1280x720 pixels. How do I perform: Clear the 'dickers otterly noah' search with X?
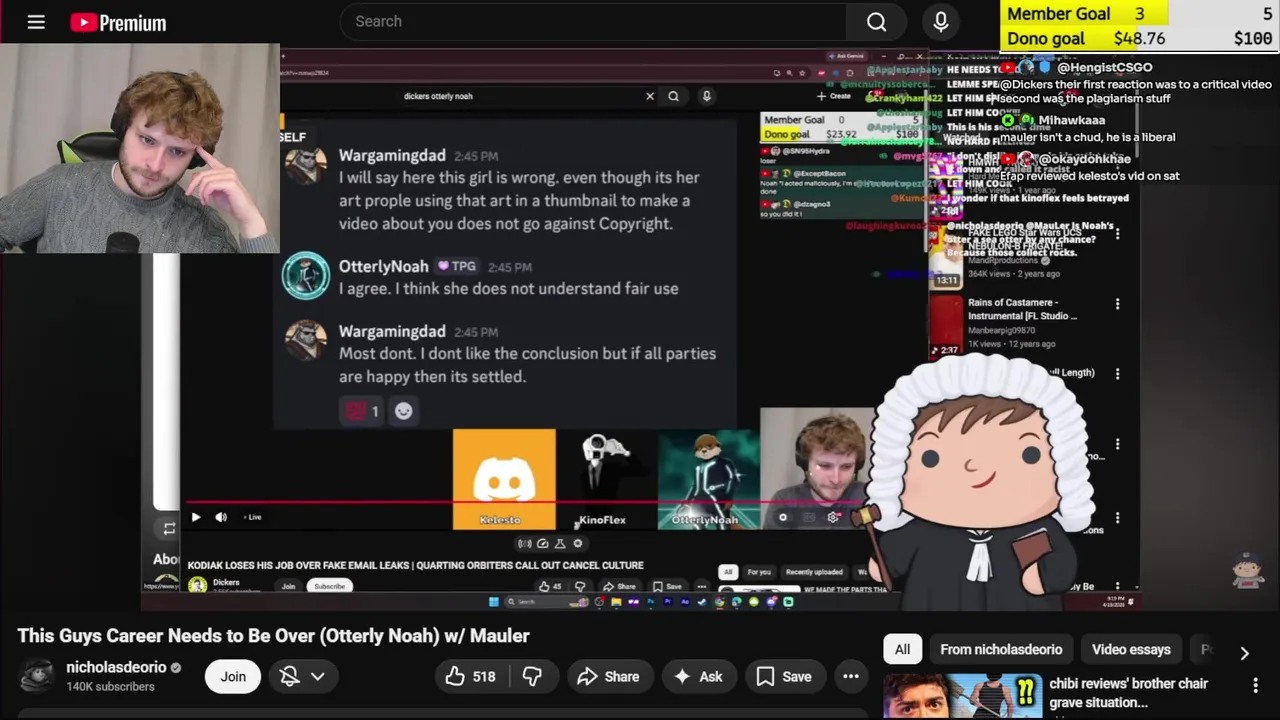click(650, 96)
